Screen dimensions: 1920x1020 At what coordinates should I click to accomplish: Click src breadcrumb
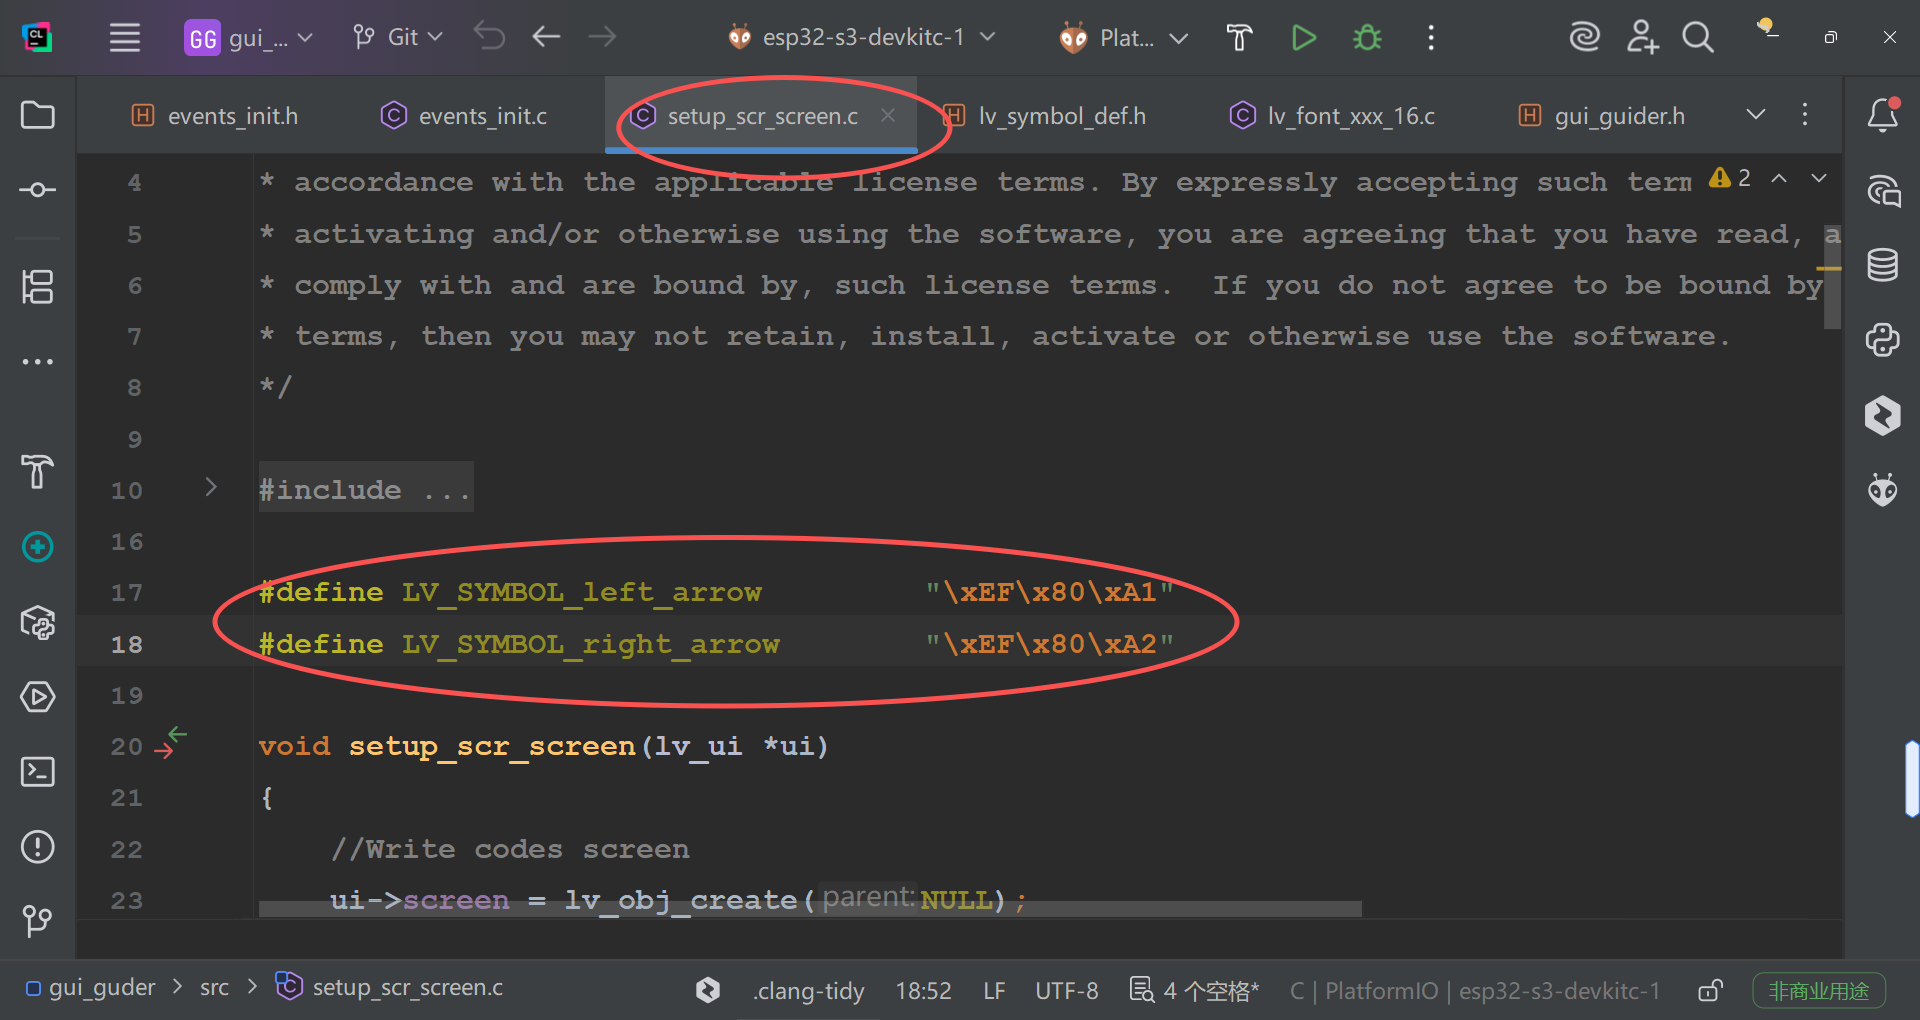pos(214,988)
